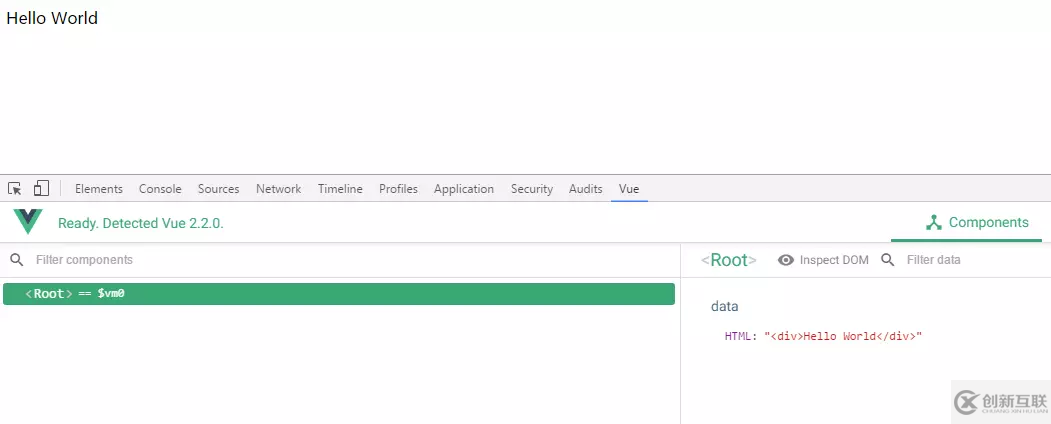Go to the Timeline tab
Screen dimensions: 1051x424
point(340,189)
